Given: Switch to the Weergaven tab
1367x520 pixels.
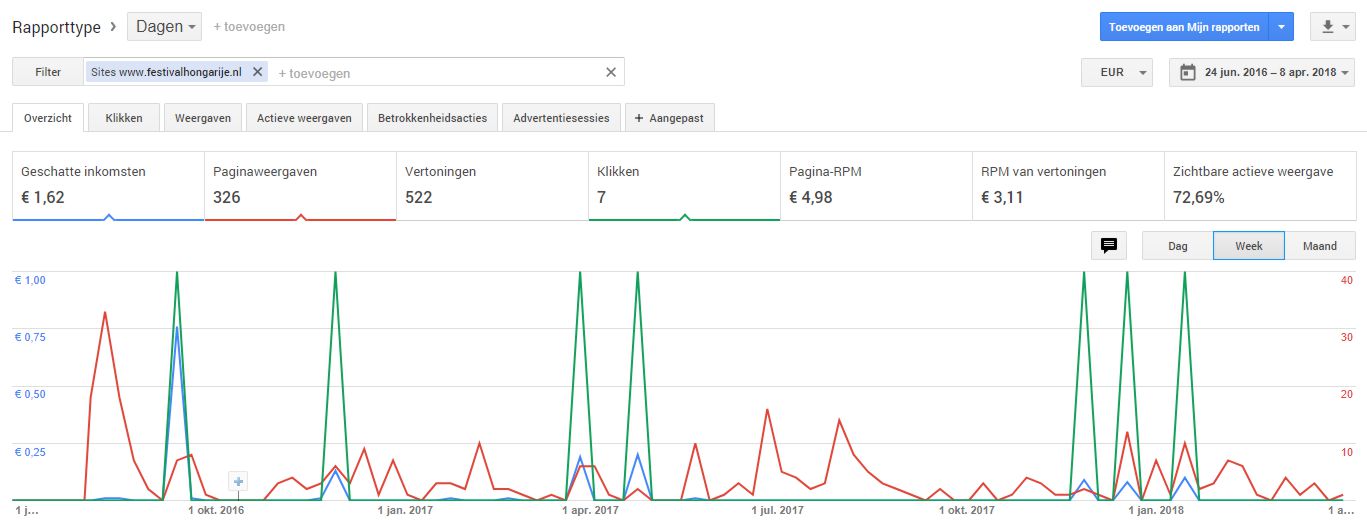Looking at the screenshot, I should pyautogui.click(x=203, y=118).
